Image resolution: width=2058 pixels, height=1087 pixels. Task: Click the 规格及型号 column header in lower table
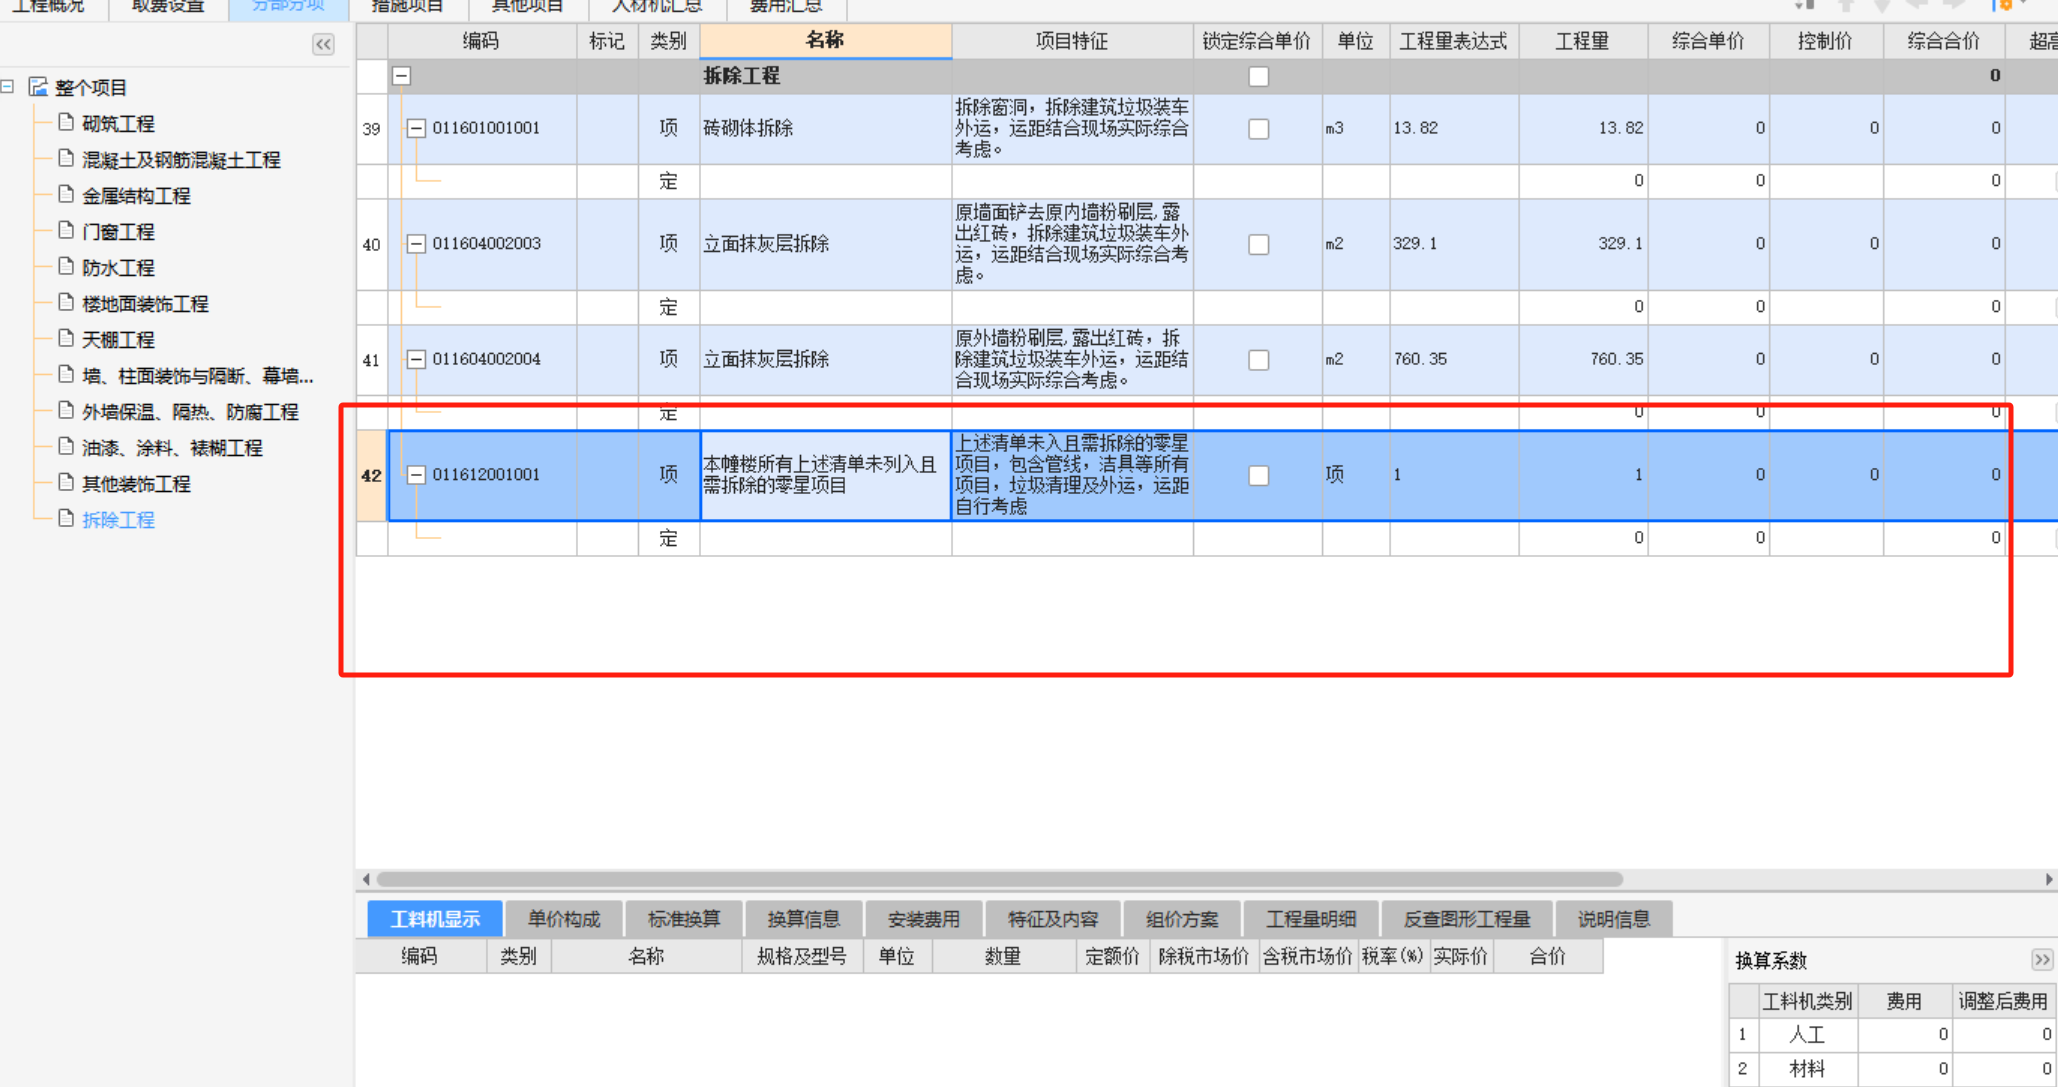[x=802, y=956]
